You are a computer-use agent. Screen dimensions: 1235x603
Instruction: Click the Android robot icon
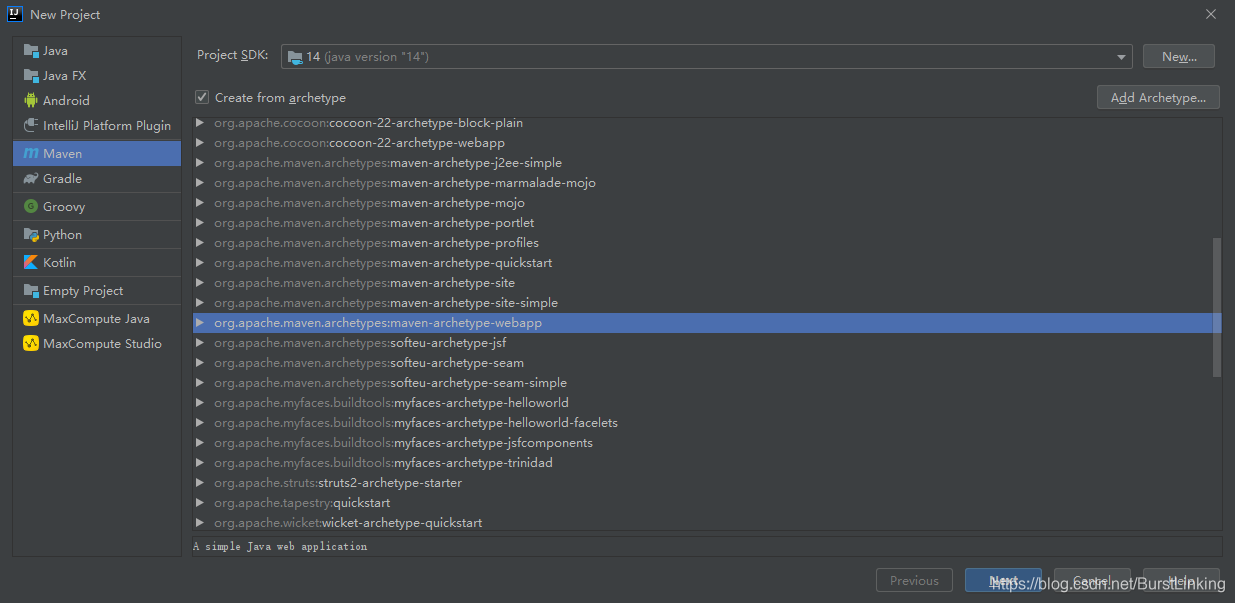(x=30, y=101)
